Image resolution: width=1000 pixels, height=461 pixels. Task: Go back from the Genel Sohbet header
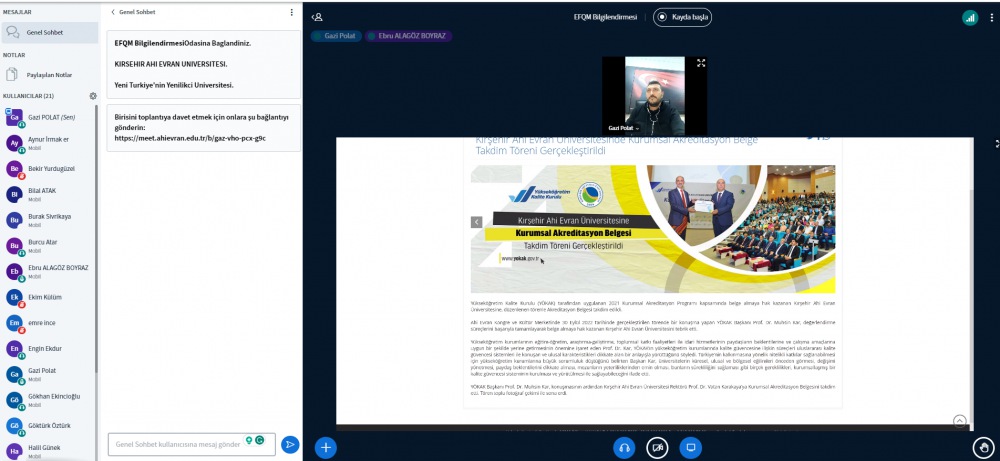(x=133, y=11)
